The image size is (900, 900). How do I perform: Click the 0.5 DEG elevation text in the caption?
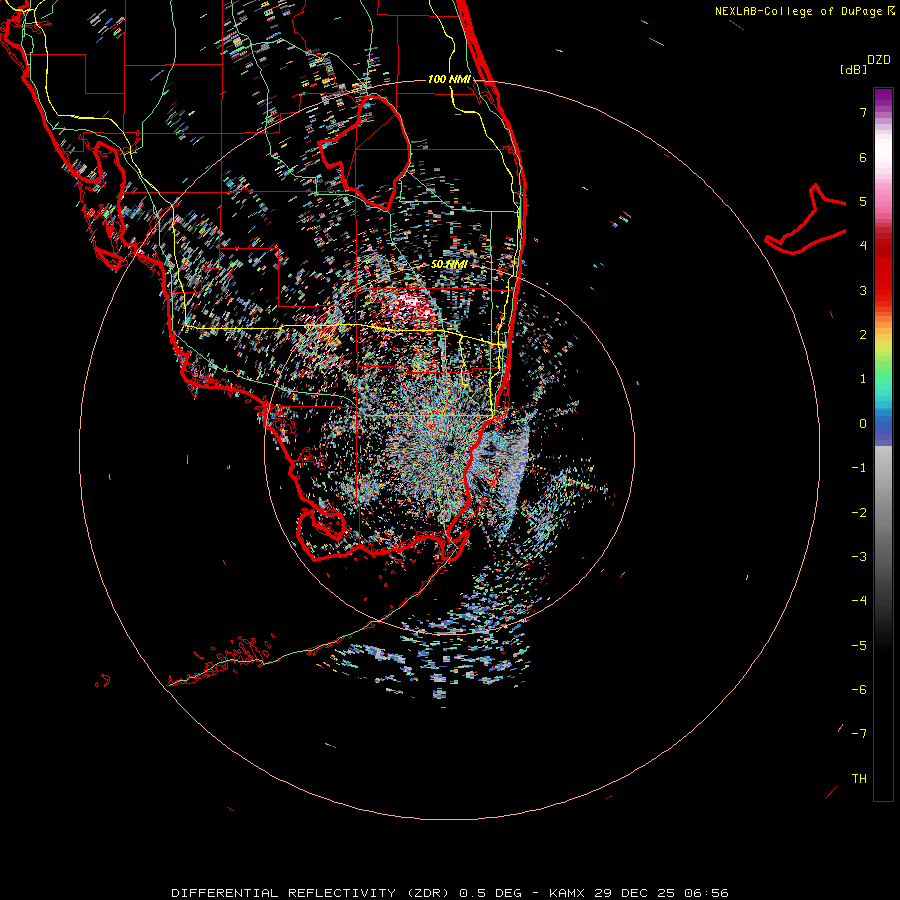[x=490, y=893]
